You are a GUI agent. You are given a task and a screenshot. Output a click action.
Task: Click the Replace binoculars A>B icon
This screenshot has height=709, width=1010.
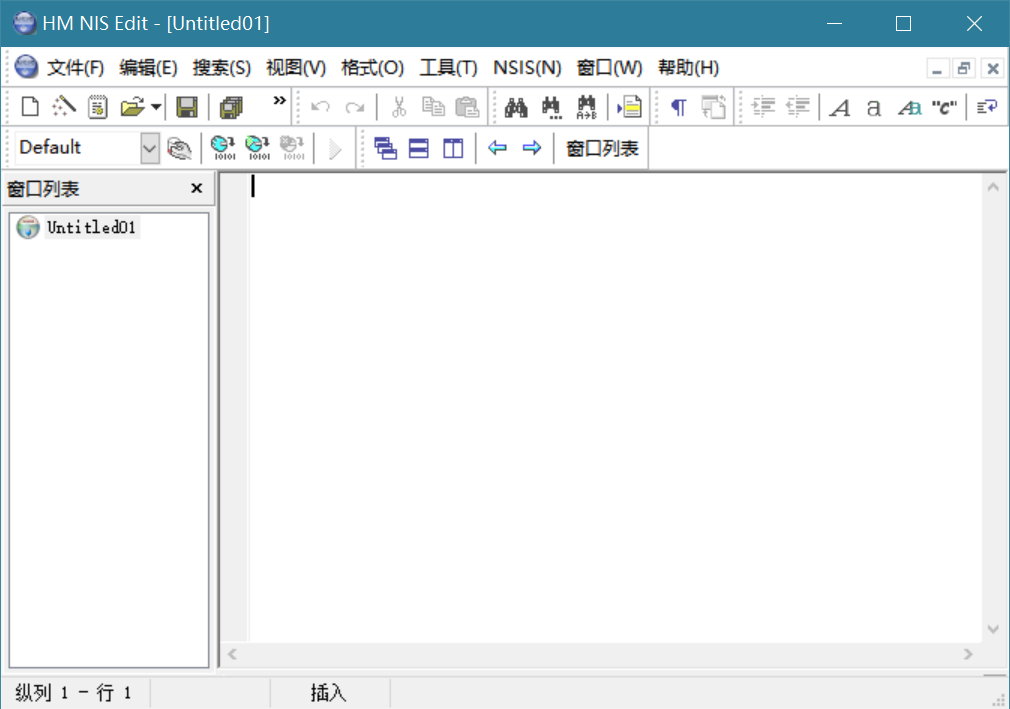(586, 107)
